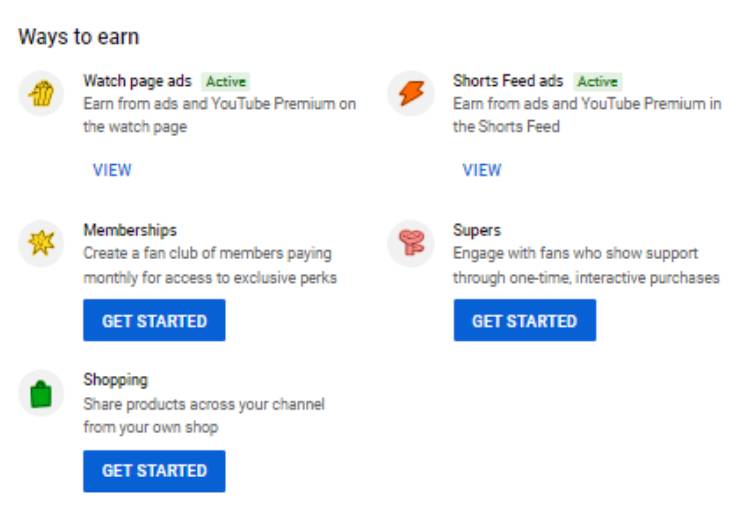Click the pink heart Supers icon
Screen dimensions: 754x508
tap(411, 243)
